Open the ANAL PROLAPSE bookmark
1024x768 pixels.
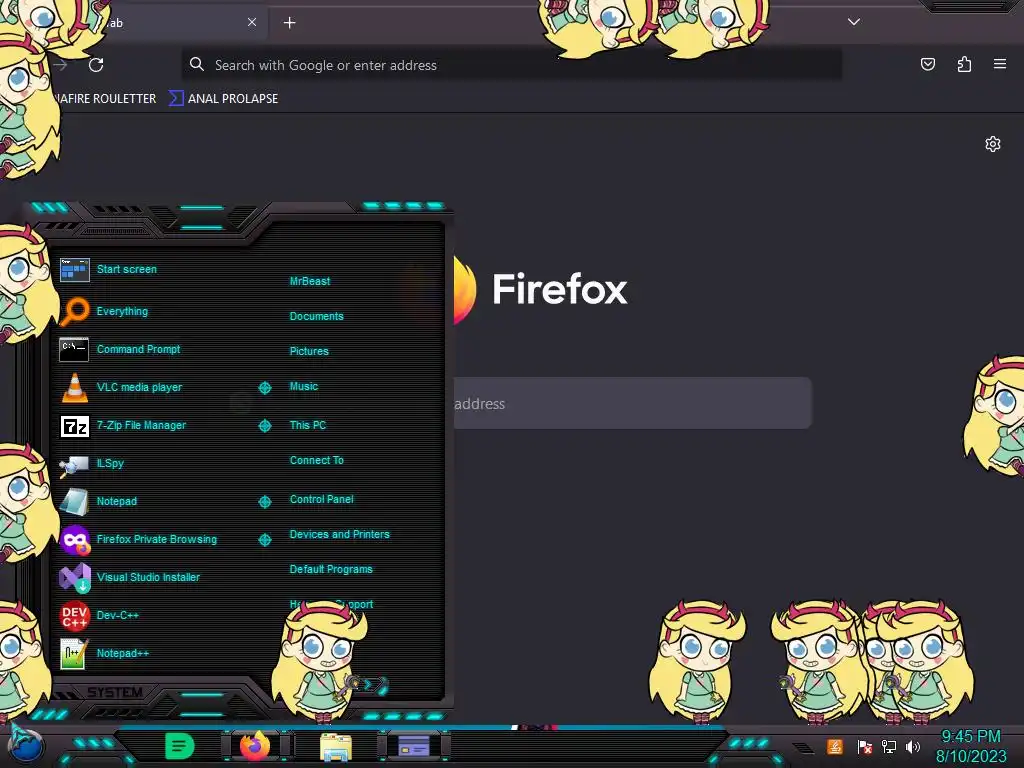click(224, 99)
